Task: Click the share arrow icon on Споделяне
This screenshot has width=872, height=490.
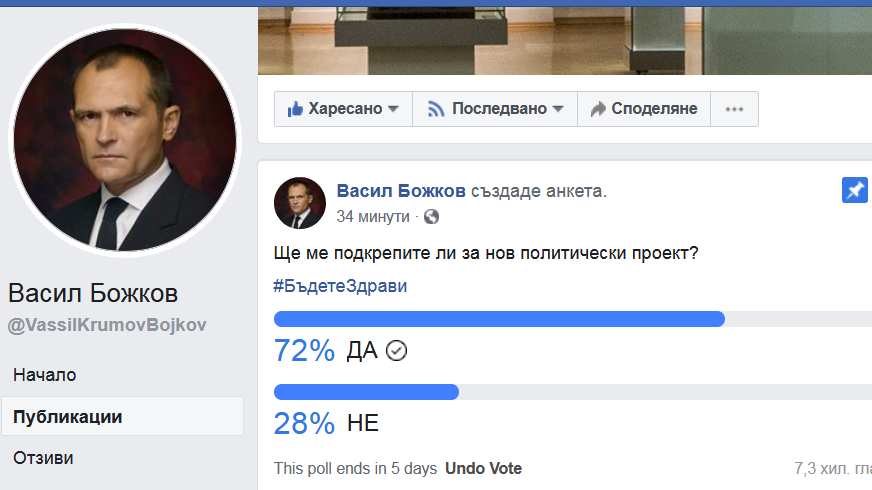Action: (x=598, y=109)
